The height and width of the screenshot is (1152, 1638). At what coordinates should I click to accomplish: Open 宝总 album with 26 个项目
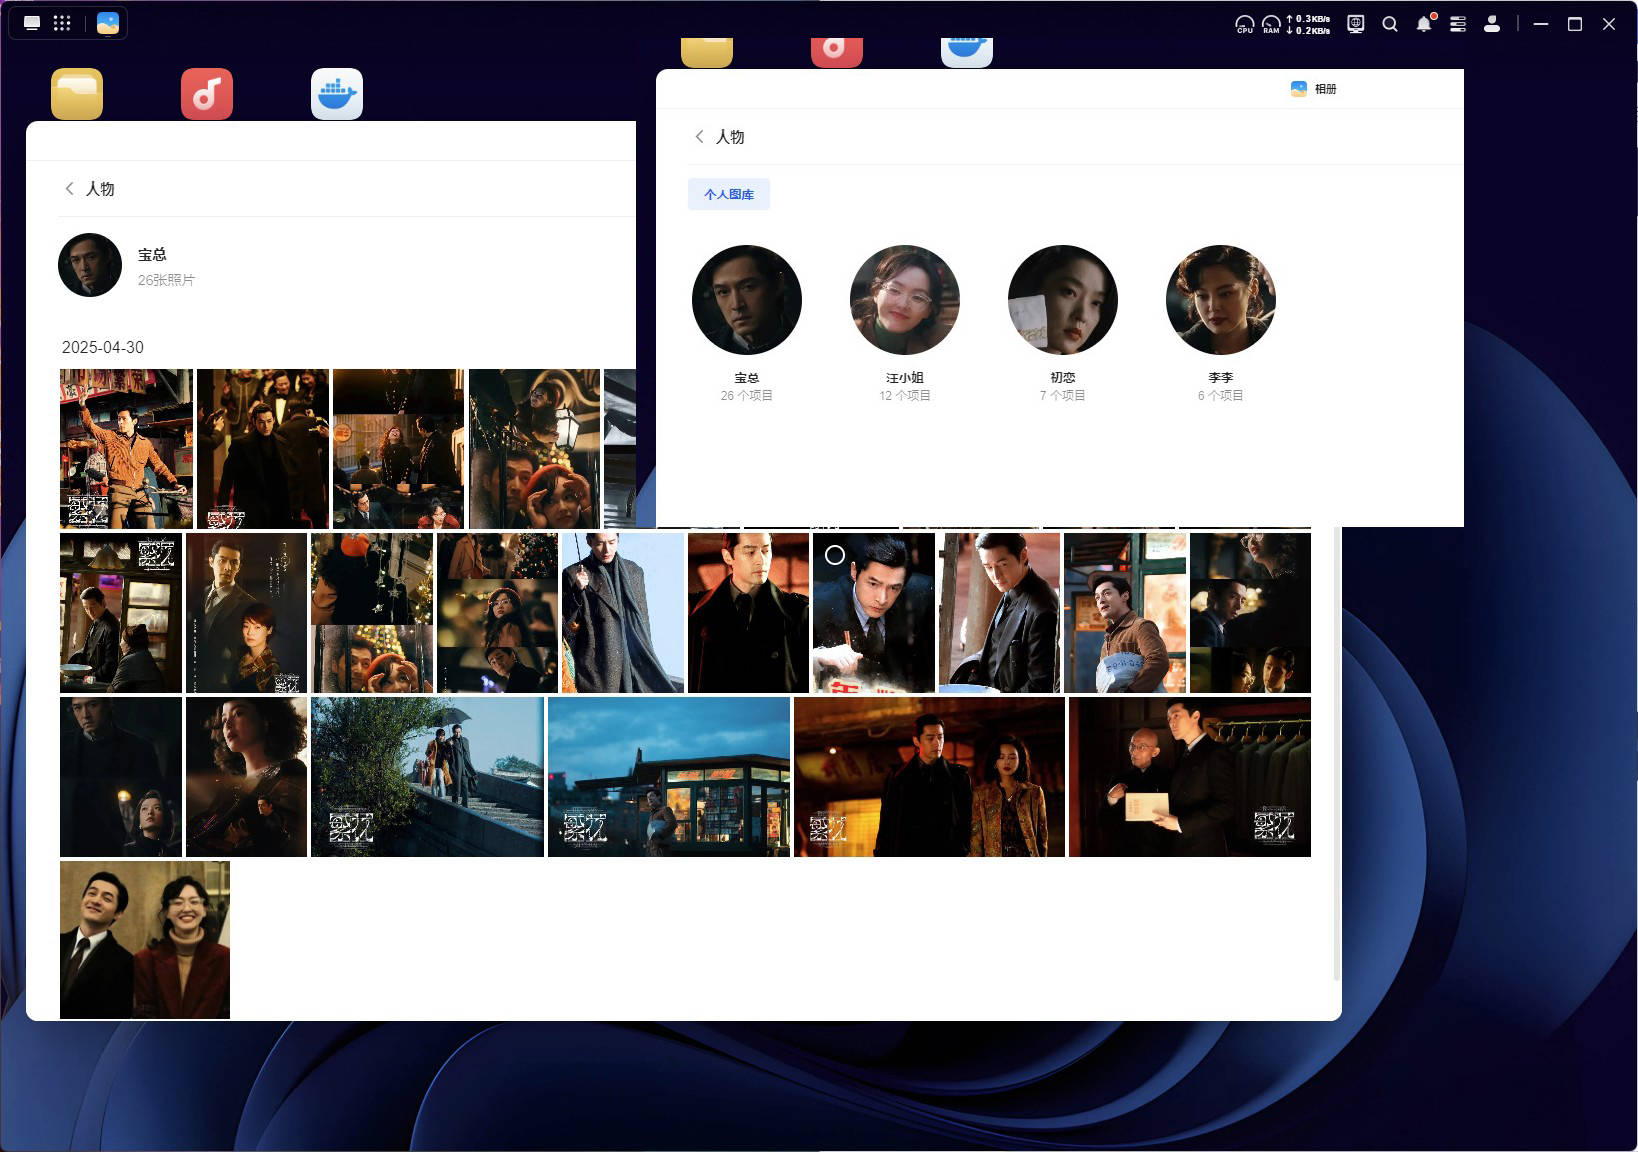coord(746,300)
